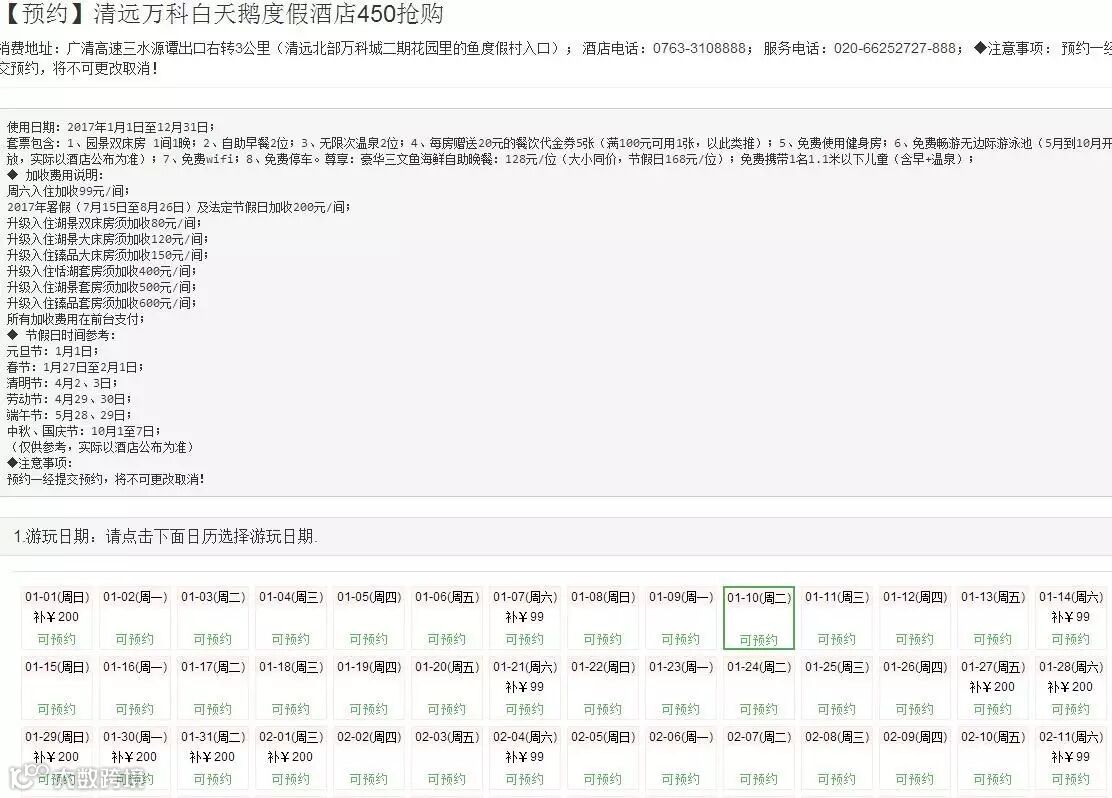The width and height of the screenshot is (1112, 798).
Task: Pick the 01-24(周二) date
Action: click(x=759, y=688)
